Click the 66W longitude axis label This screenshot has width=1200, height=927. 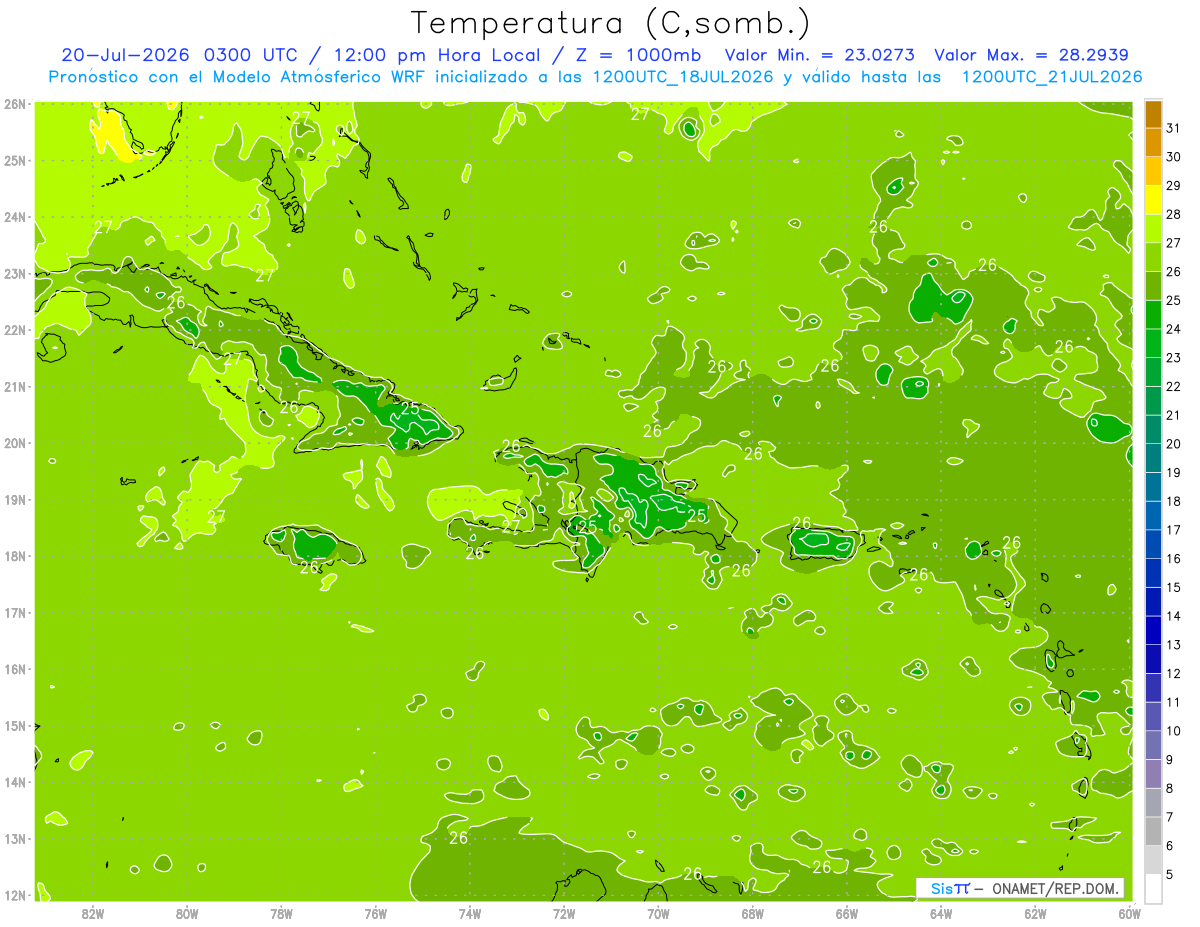coord(847,913)
